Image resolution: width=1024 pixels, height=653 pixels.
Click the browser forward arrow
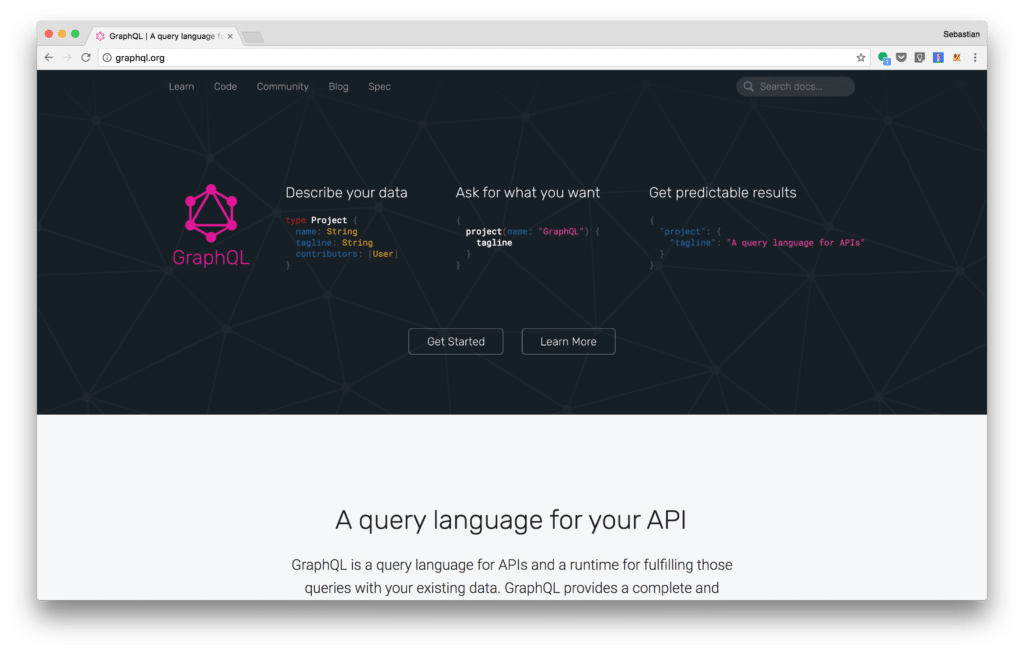(x=67, y=57)
